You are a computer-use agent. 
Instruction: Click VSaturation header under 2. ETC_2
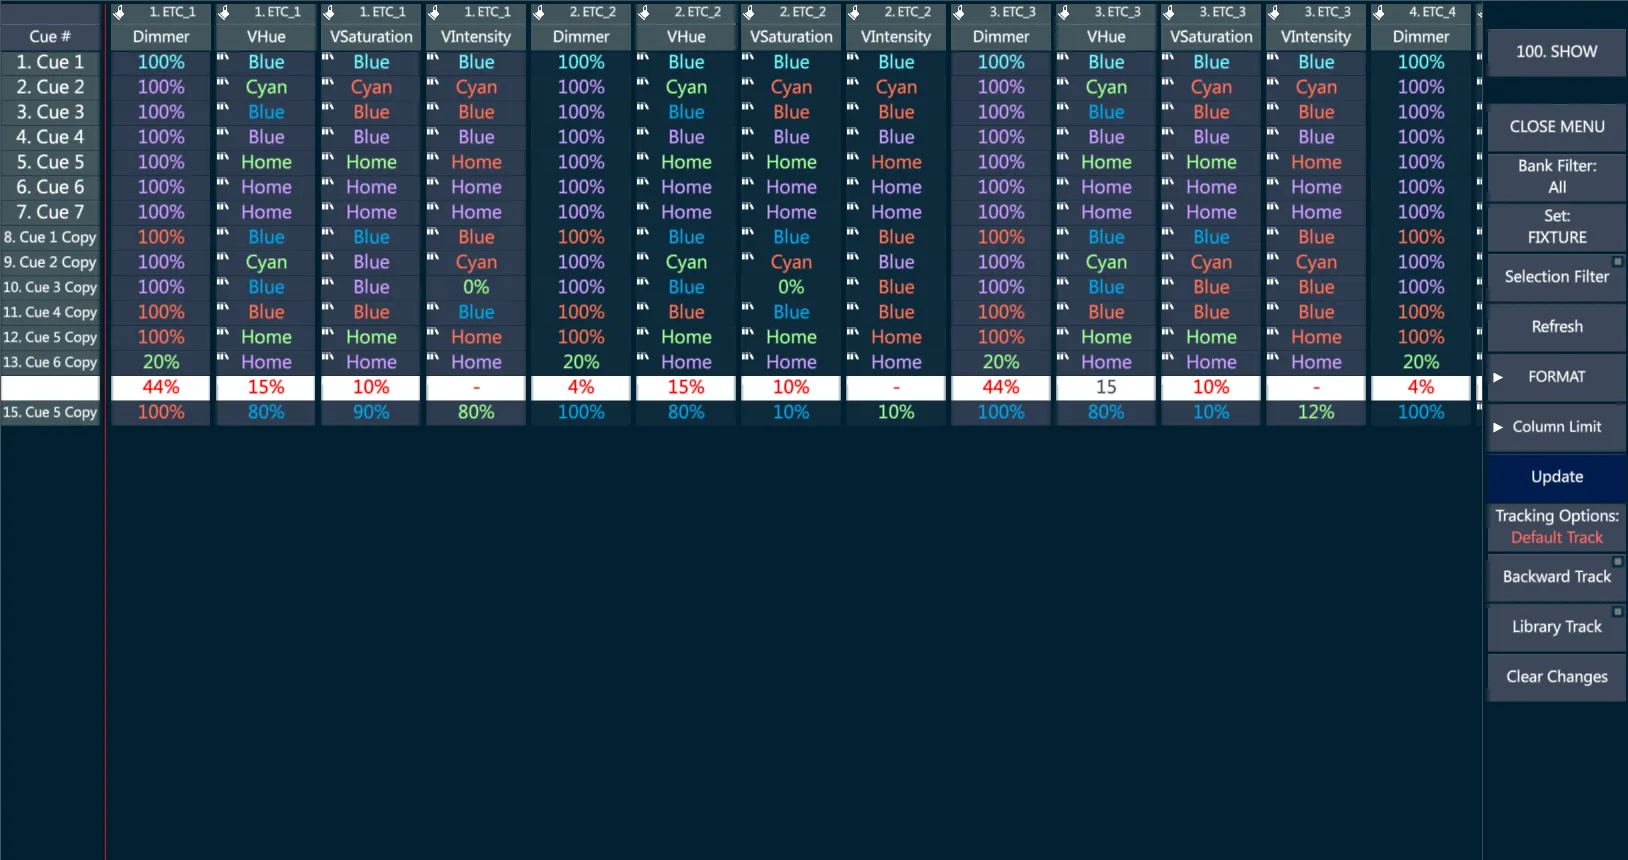click(x=791, y=37)
